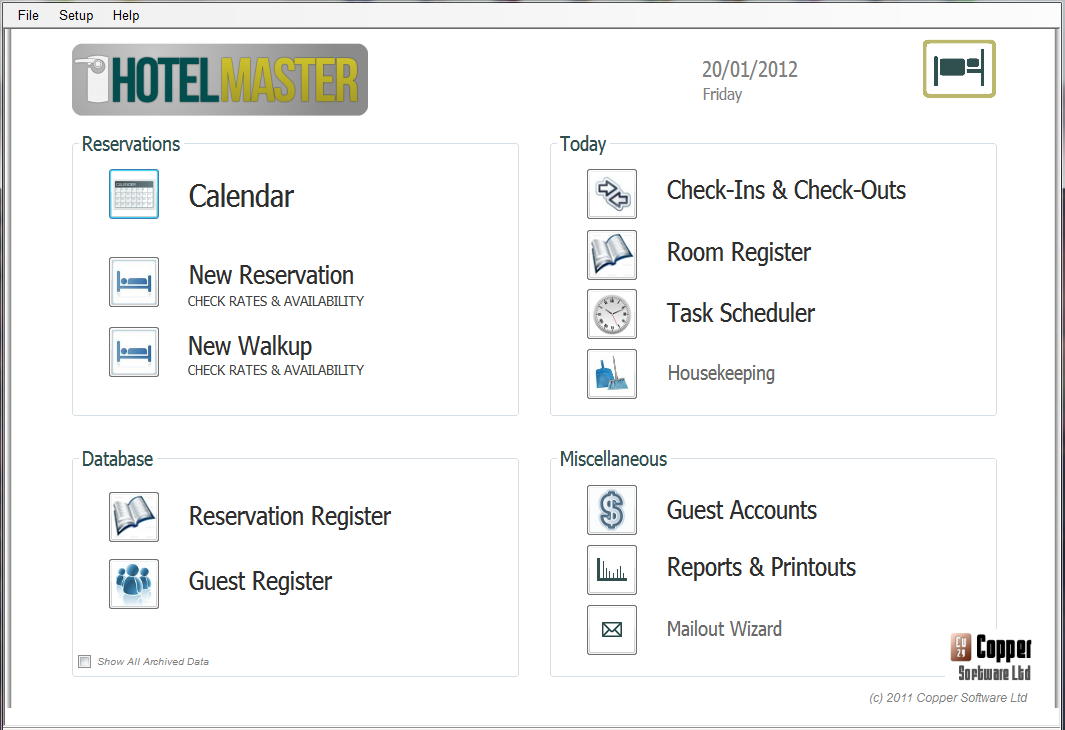Click the Room Register label
This screenshot has height=730, width=1065.
(739, 253)
